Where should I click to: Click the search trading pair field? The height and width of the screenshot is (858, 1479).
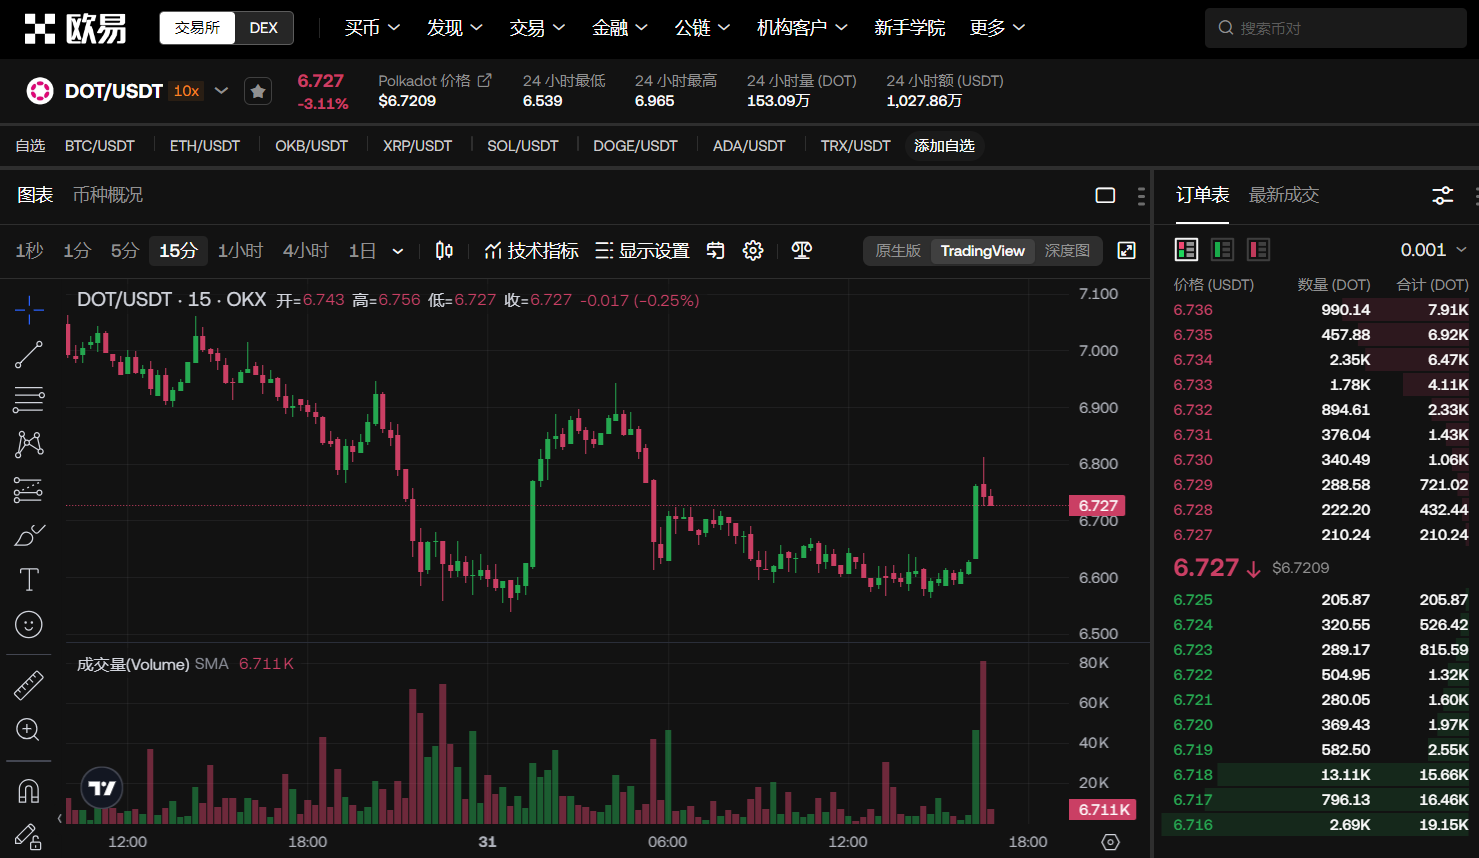1340,28
